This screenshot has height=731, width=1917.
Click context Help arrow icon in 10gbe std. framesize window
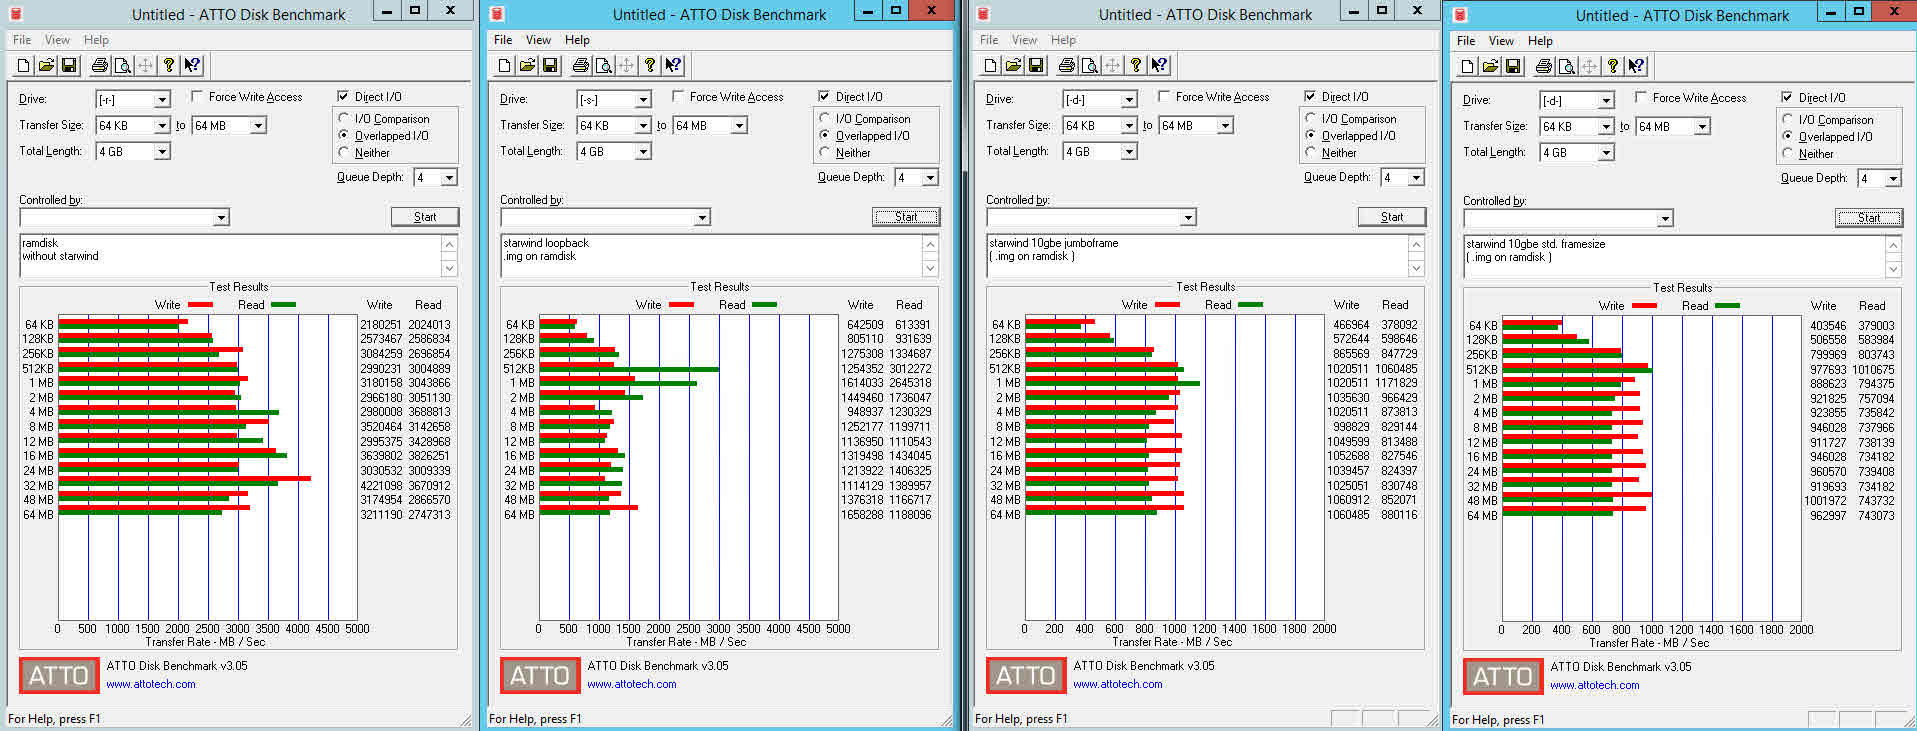click(1636, 66)
